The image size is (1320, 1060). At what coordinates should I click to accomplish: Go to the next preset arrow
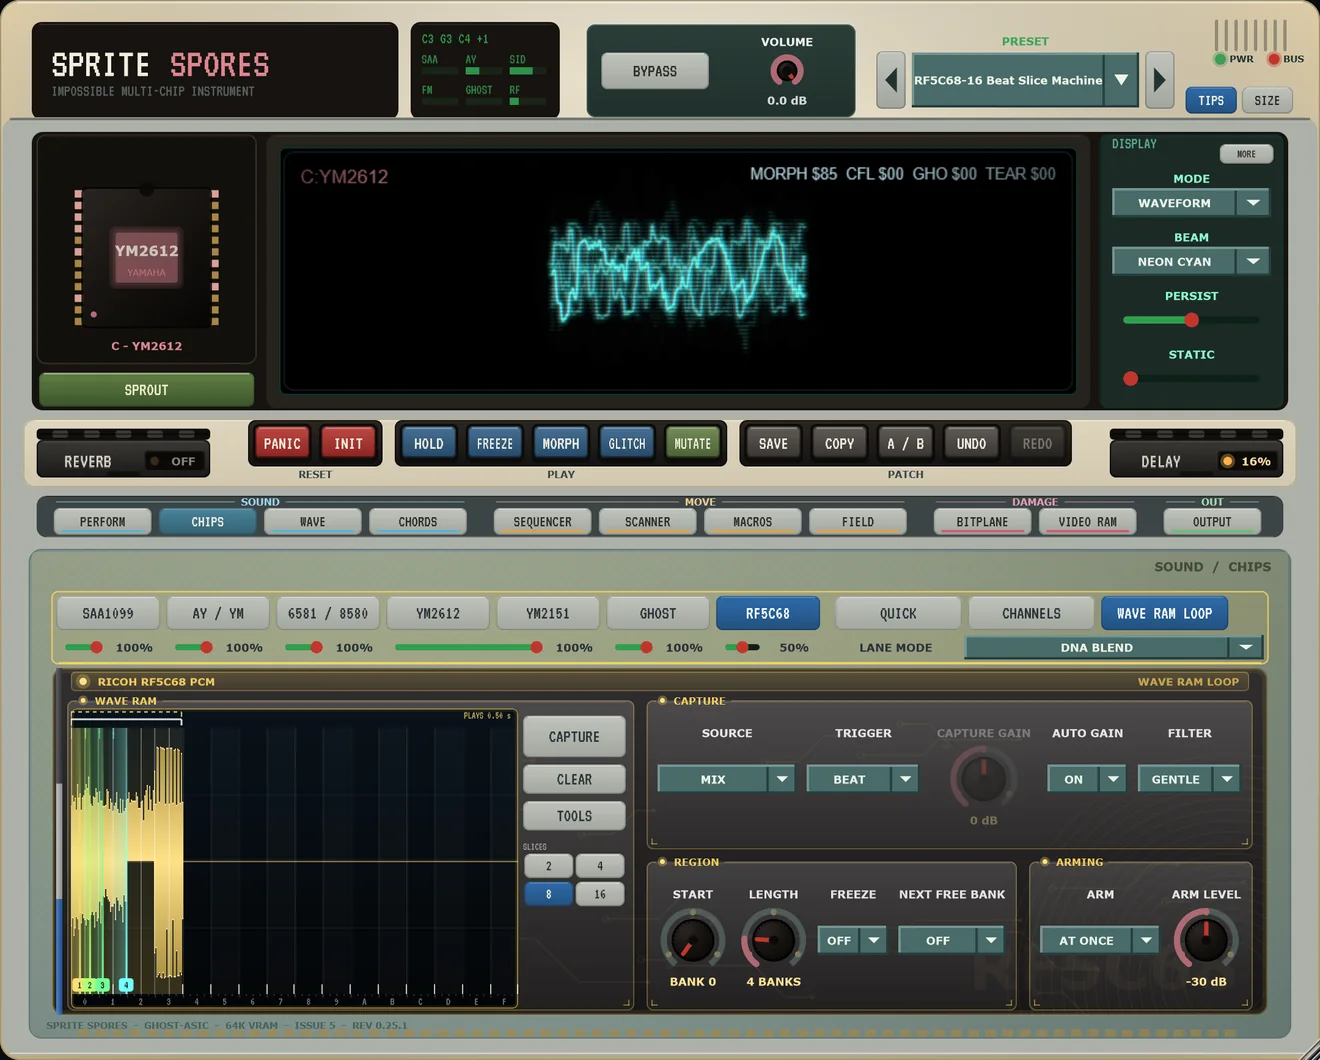pos(1159,80)
